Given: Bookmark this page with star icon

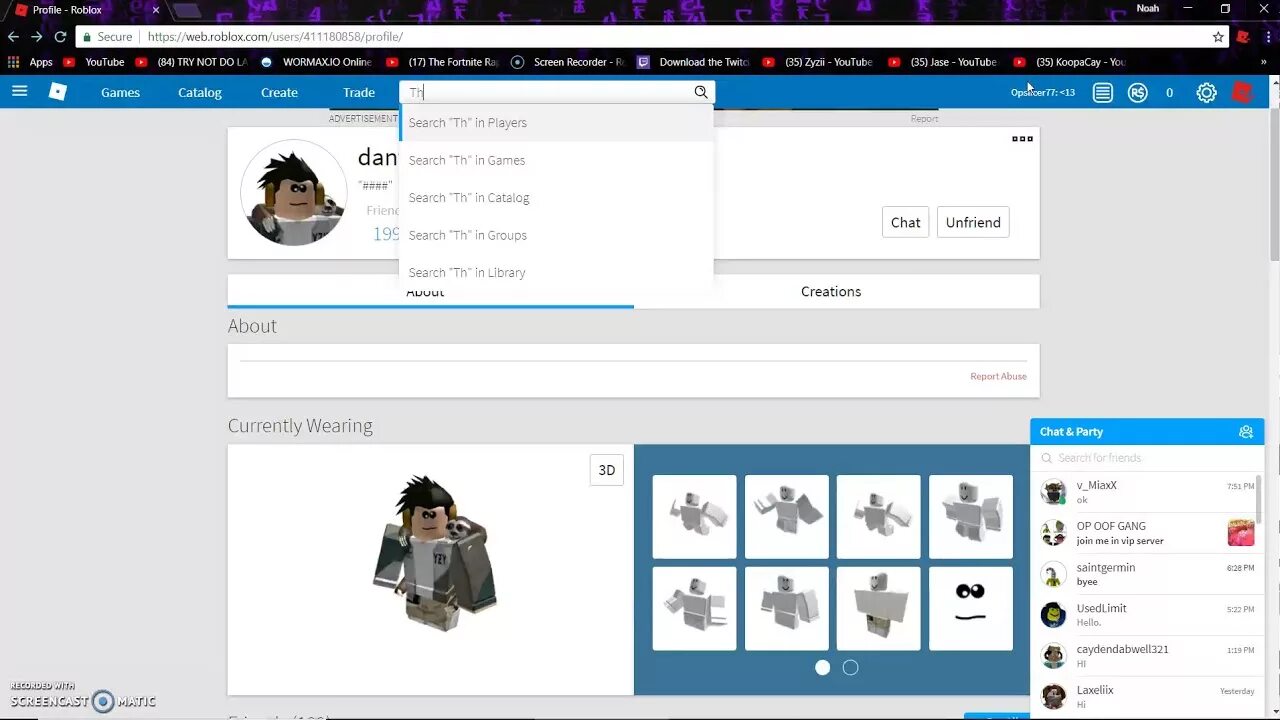Looking at the screenshot, I should tap(1218, 37).
